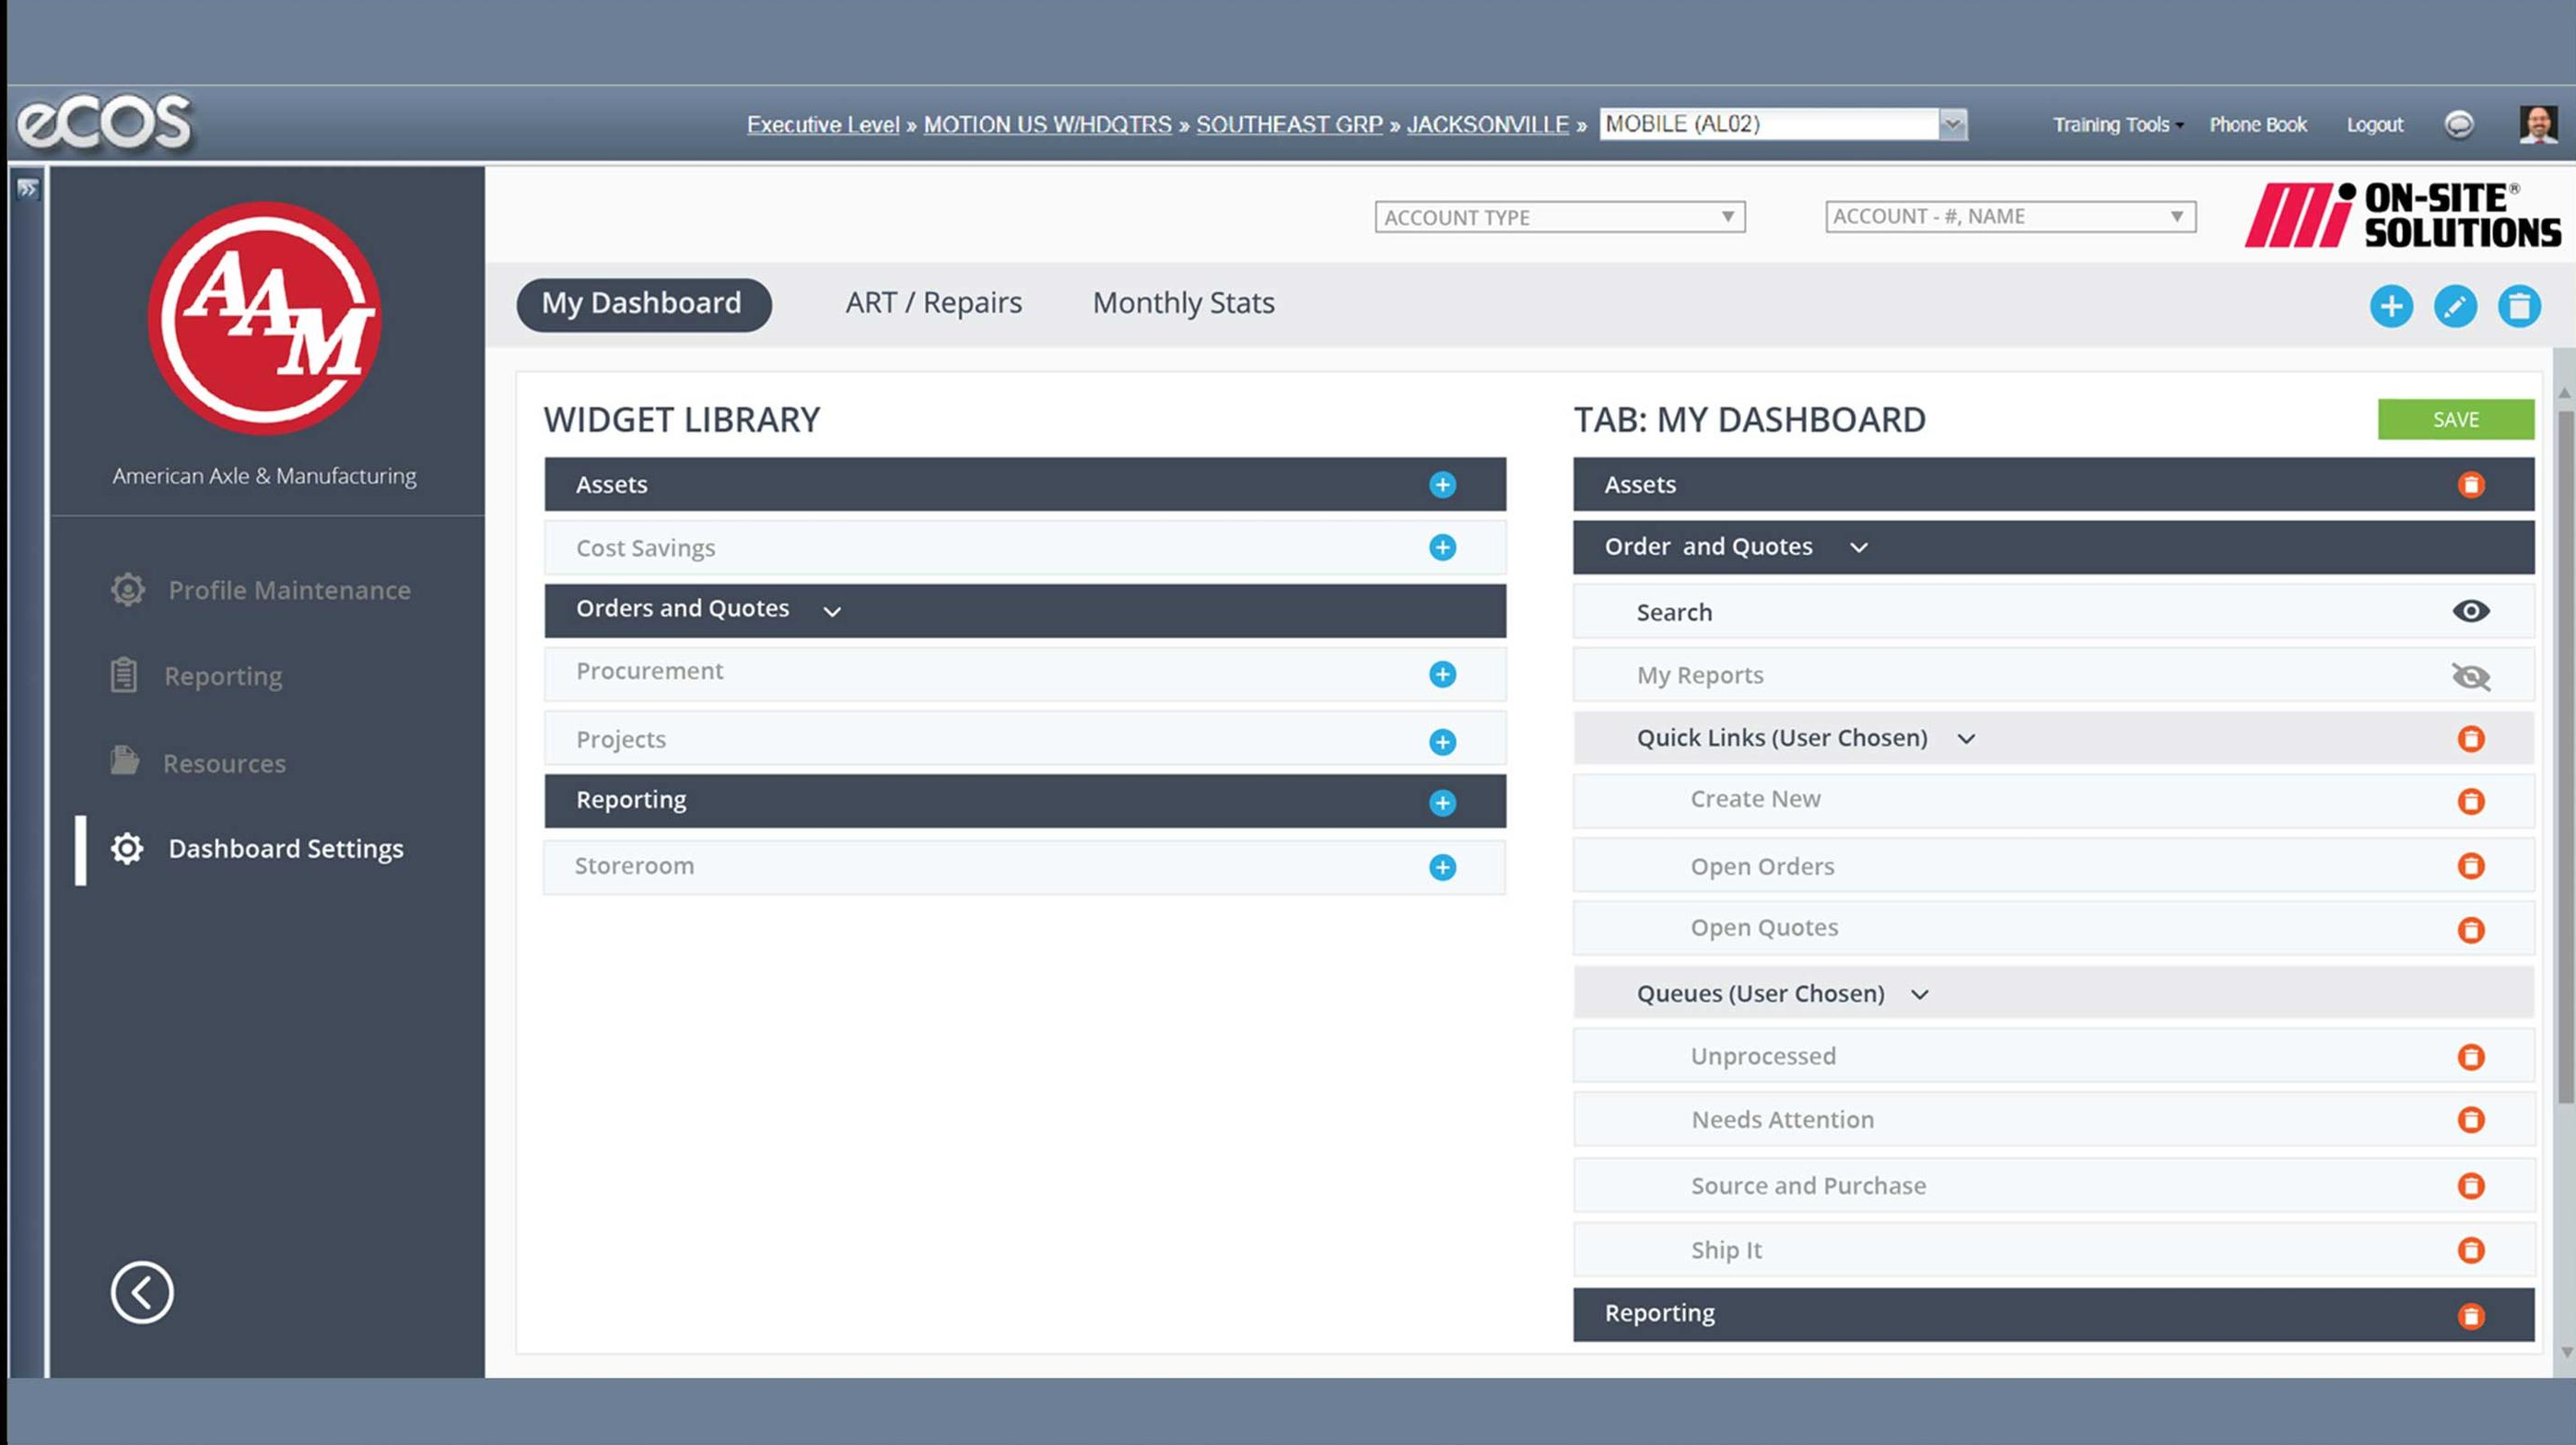Add Procurement widget to dashboard
The width and height of the screenshot is (2576, 1445).
1442,672
